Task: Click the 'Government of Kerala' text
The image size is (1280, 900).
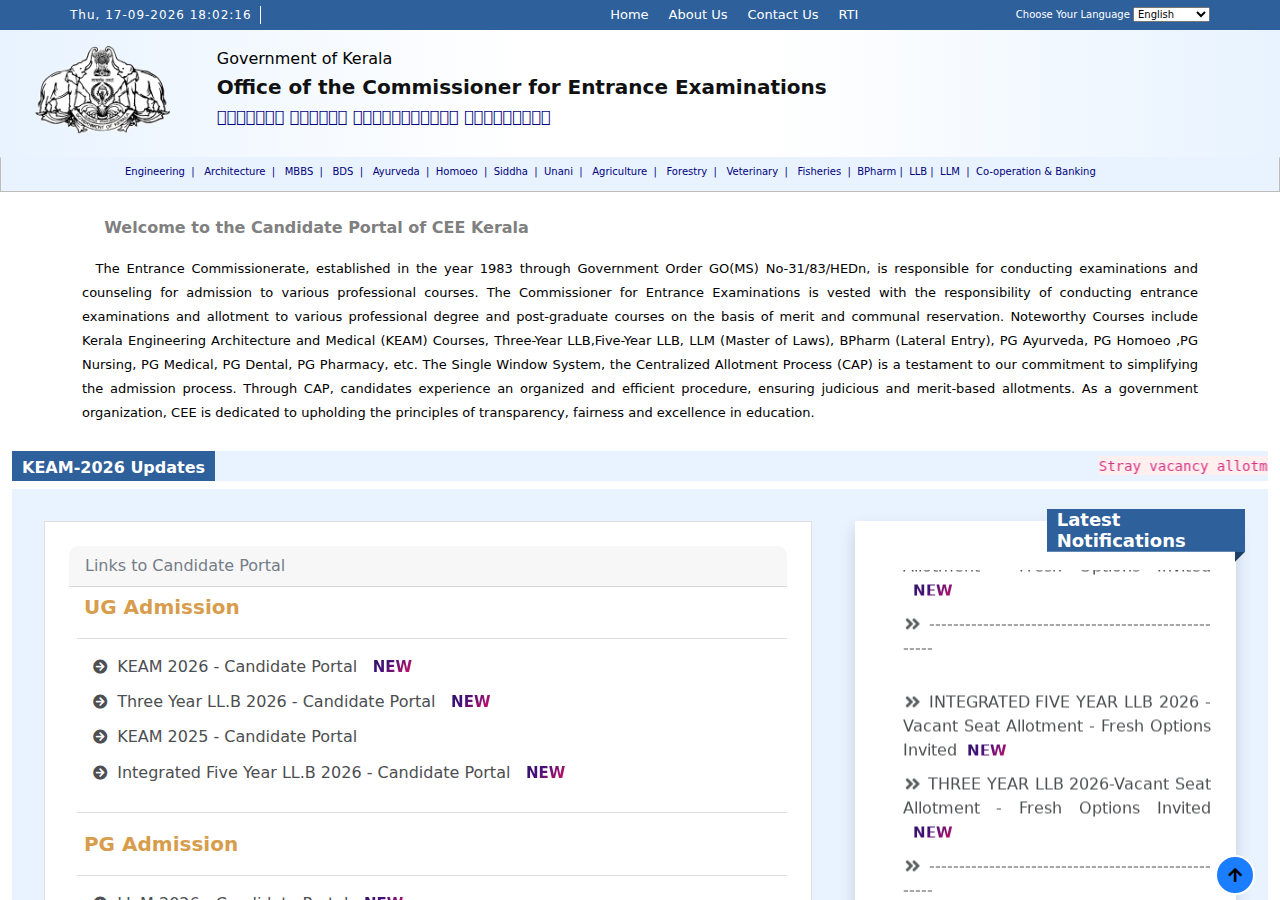Action: coord(304,59)
